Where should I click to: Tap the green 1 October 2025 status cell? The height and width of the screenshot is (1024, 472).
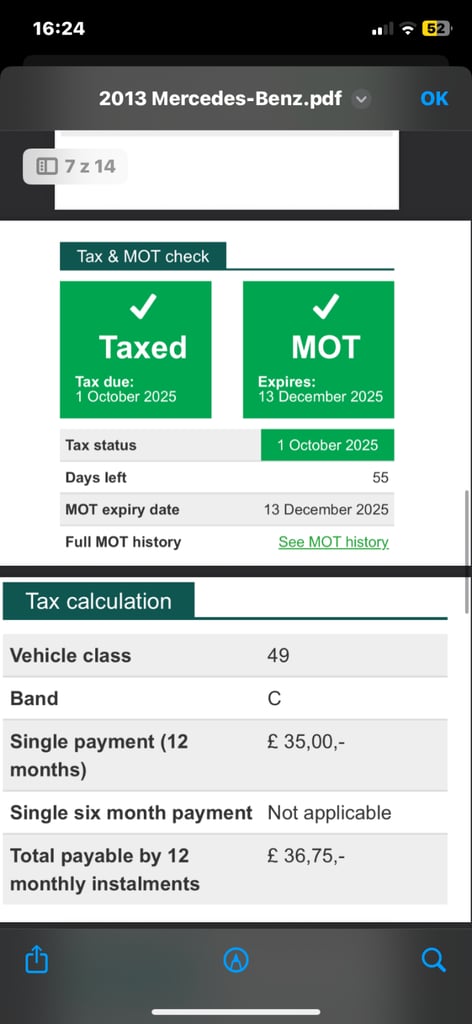point(328,445)
